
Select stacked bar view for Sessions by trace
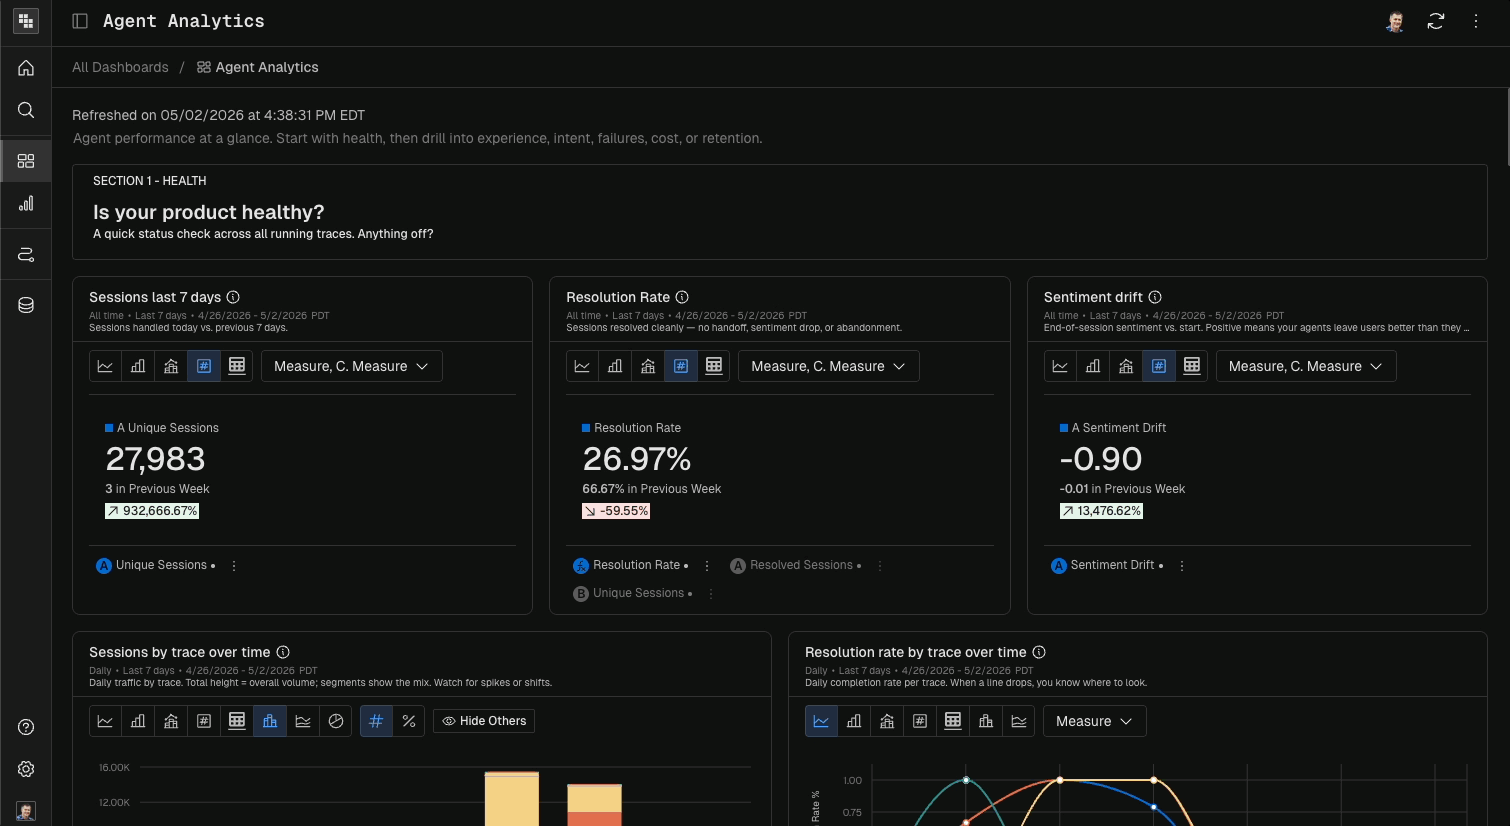coord(270,721)
